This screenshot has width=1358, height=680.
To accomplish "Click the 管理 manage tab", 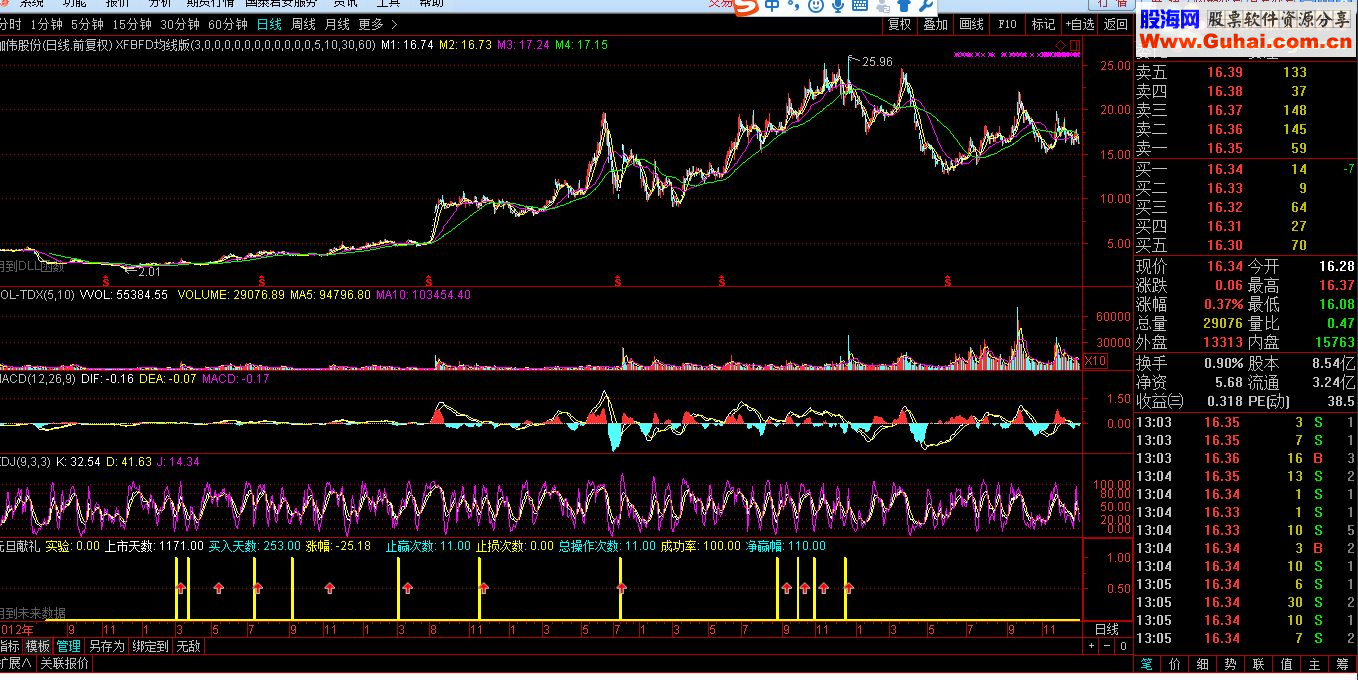I will (68, 646).
